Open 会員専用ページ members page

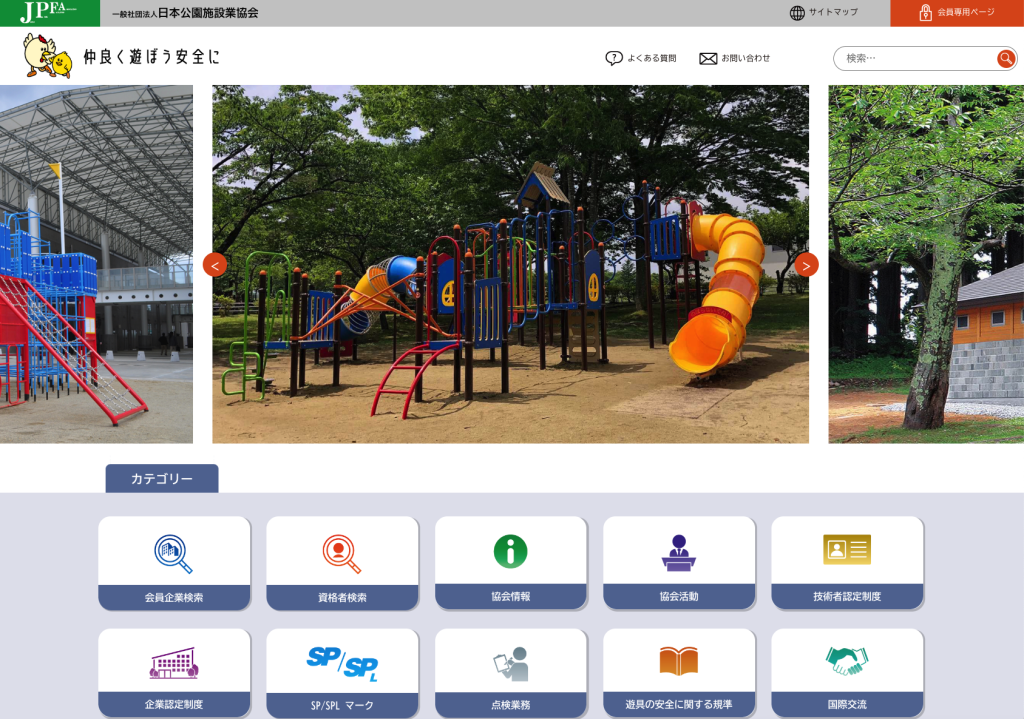956,13
